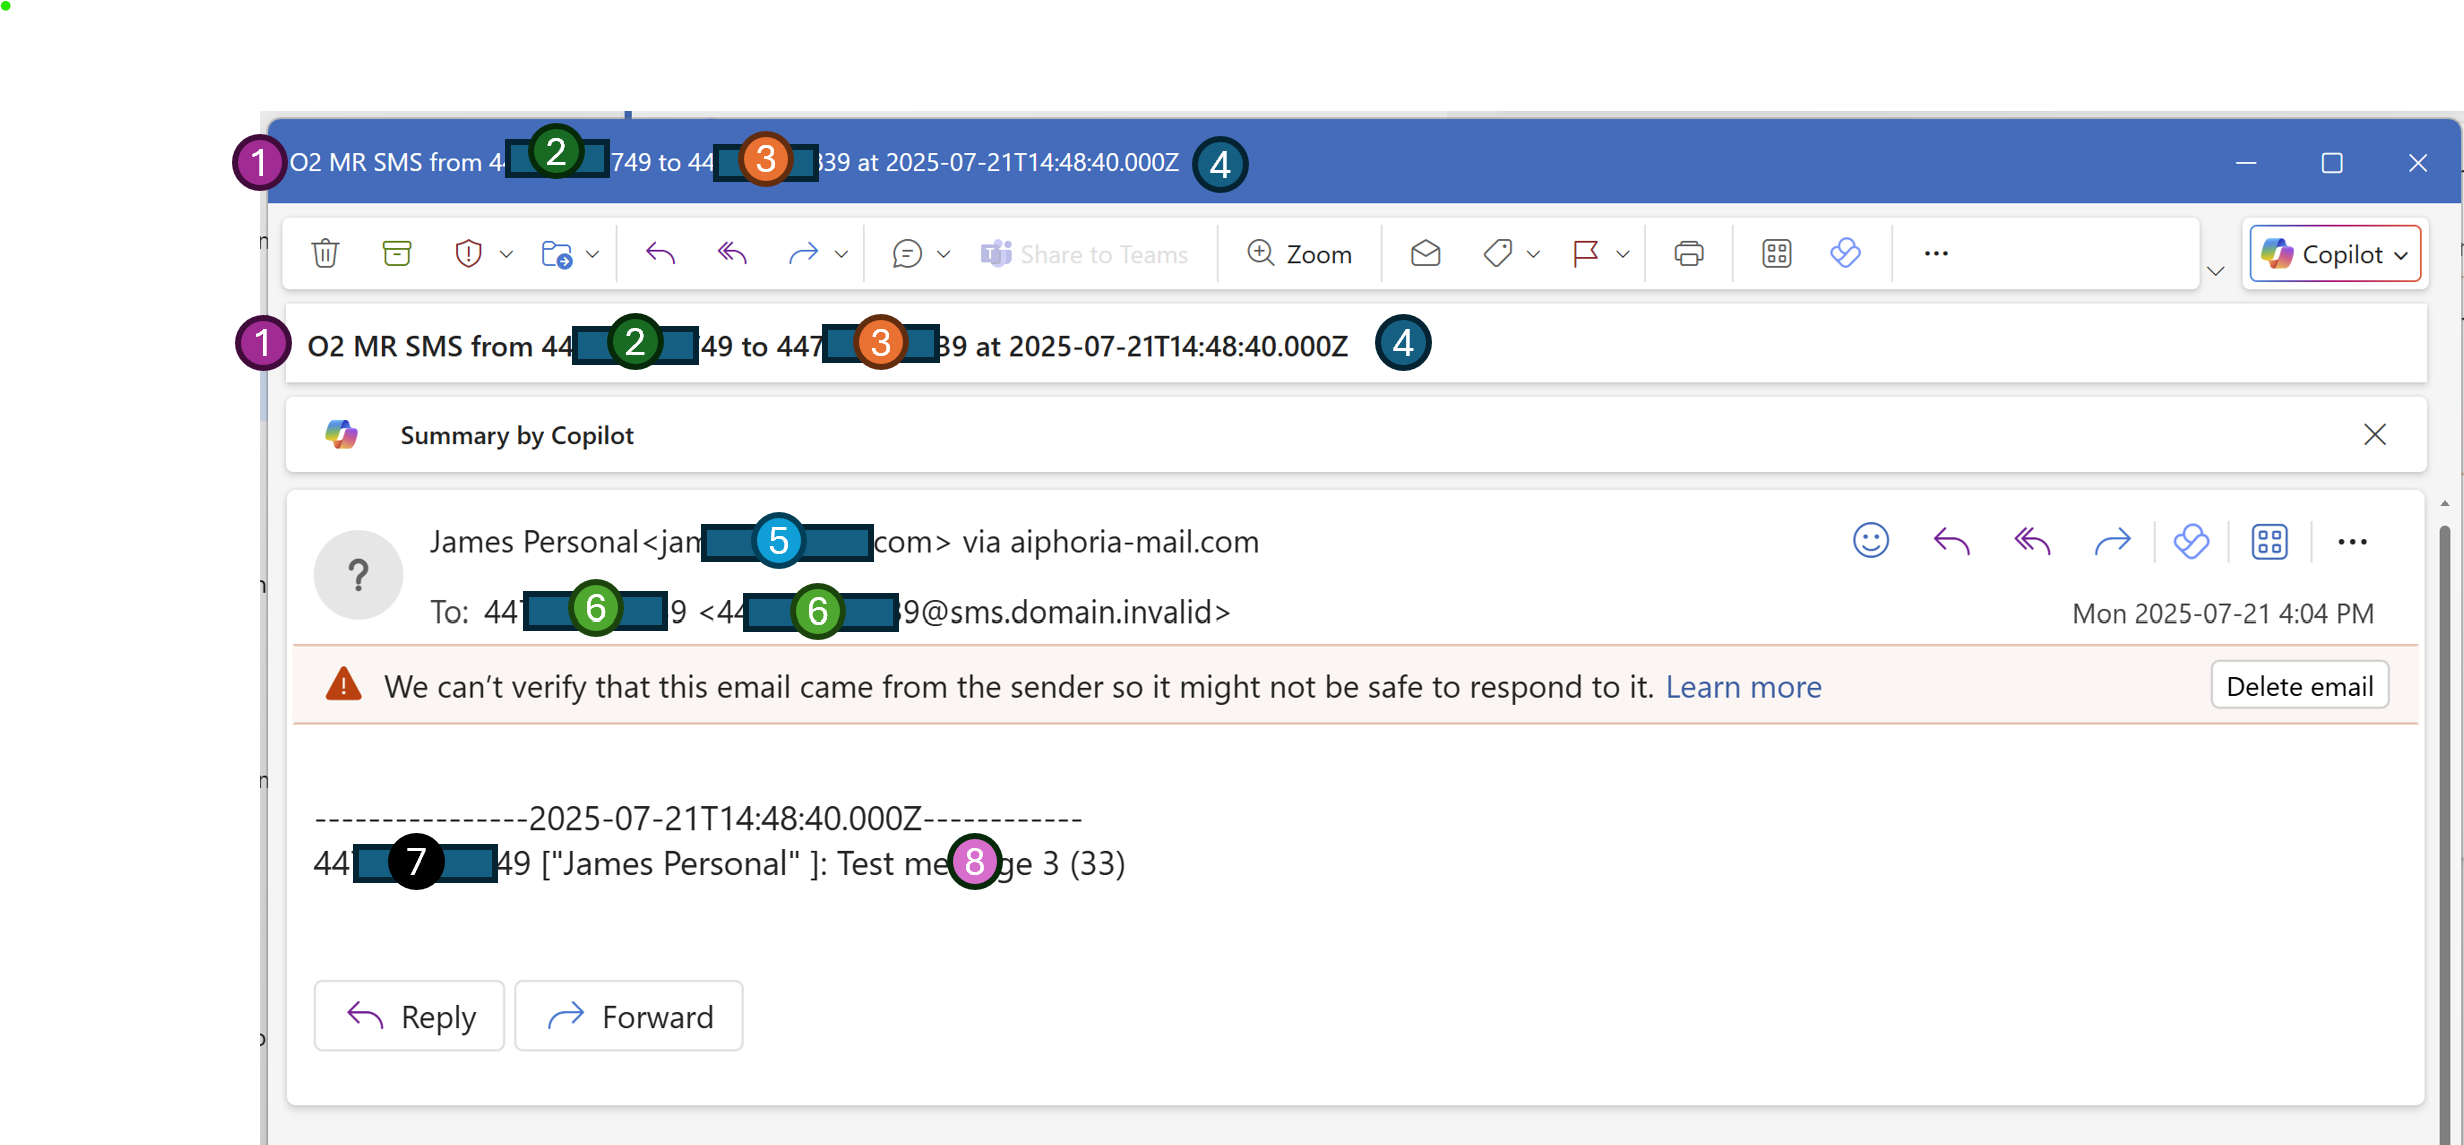Select the Zoom tool in the toolbar
Image resolution: width=2464 pixels, height=1145 pixels.
pyautogui.click(x=1300, y=253)
